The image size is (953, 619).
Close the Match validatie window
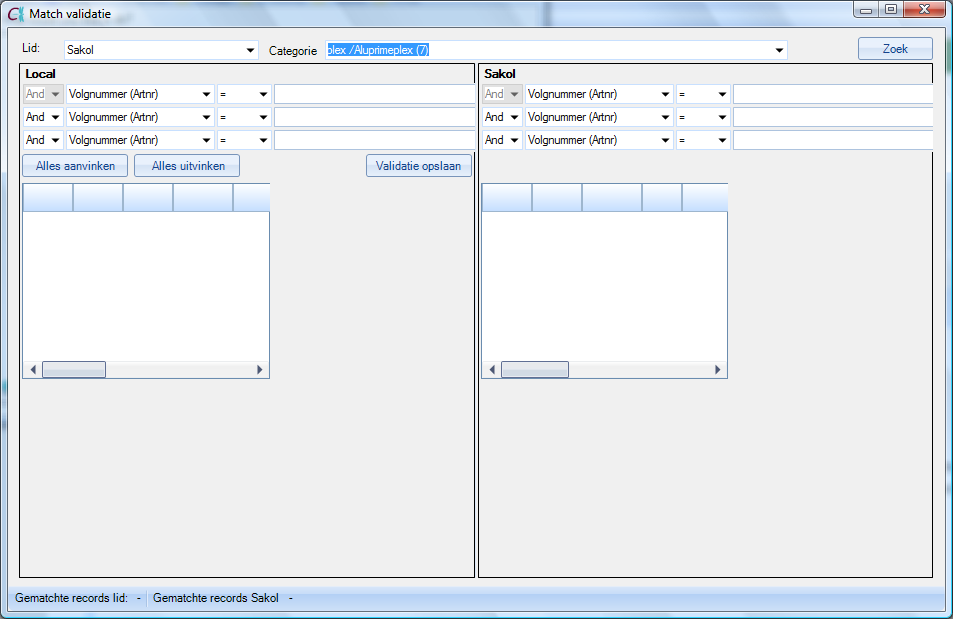click(924, 9)
